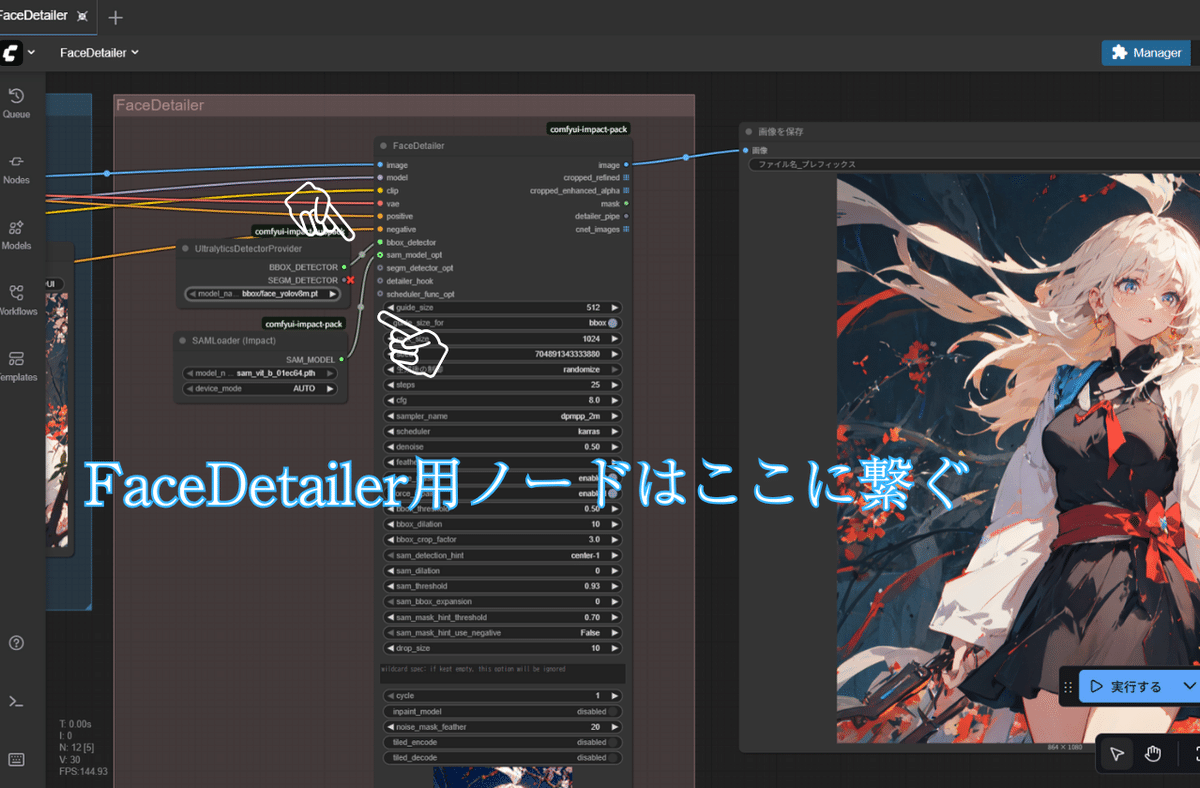Toggle force_inpaint off in FaceDetailer node

[x=502, y=493]
